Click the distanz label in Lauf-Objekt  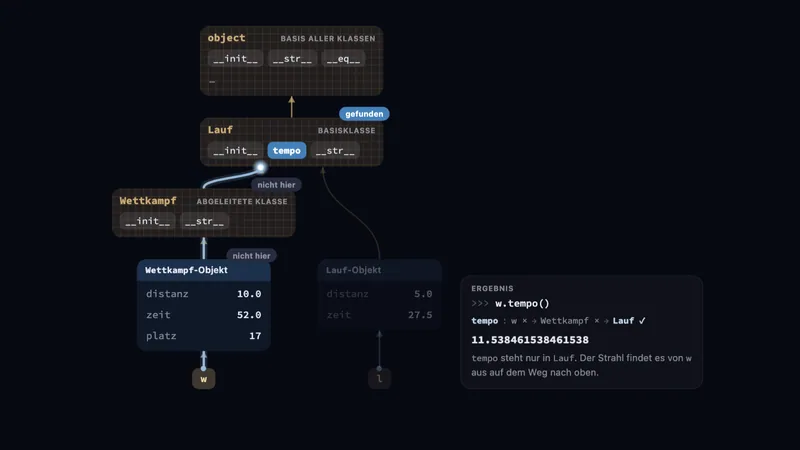347,294
